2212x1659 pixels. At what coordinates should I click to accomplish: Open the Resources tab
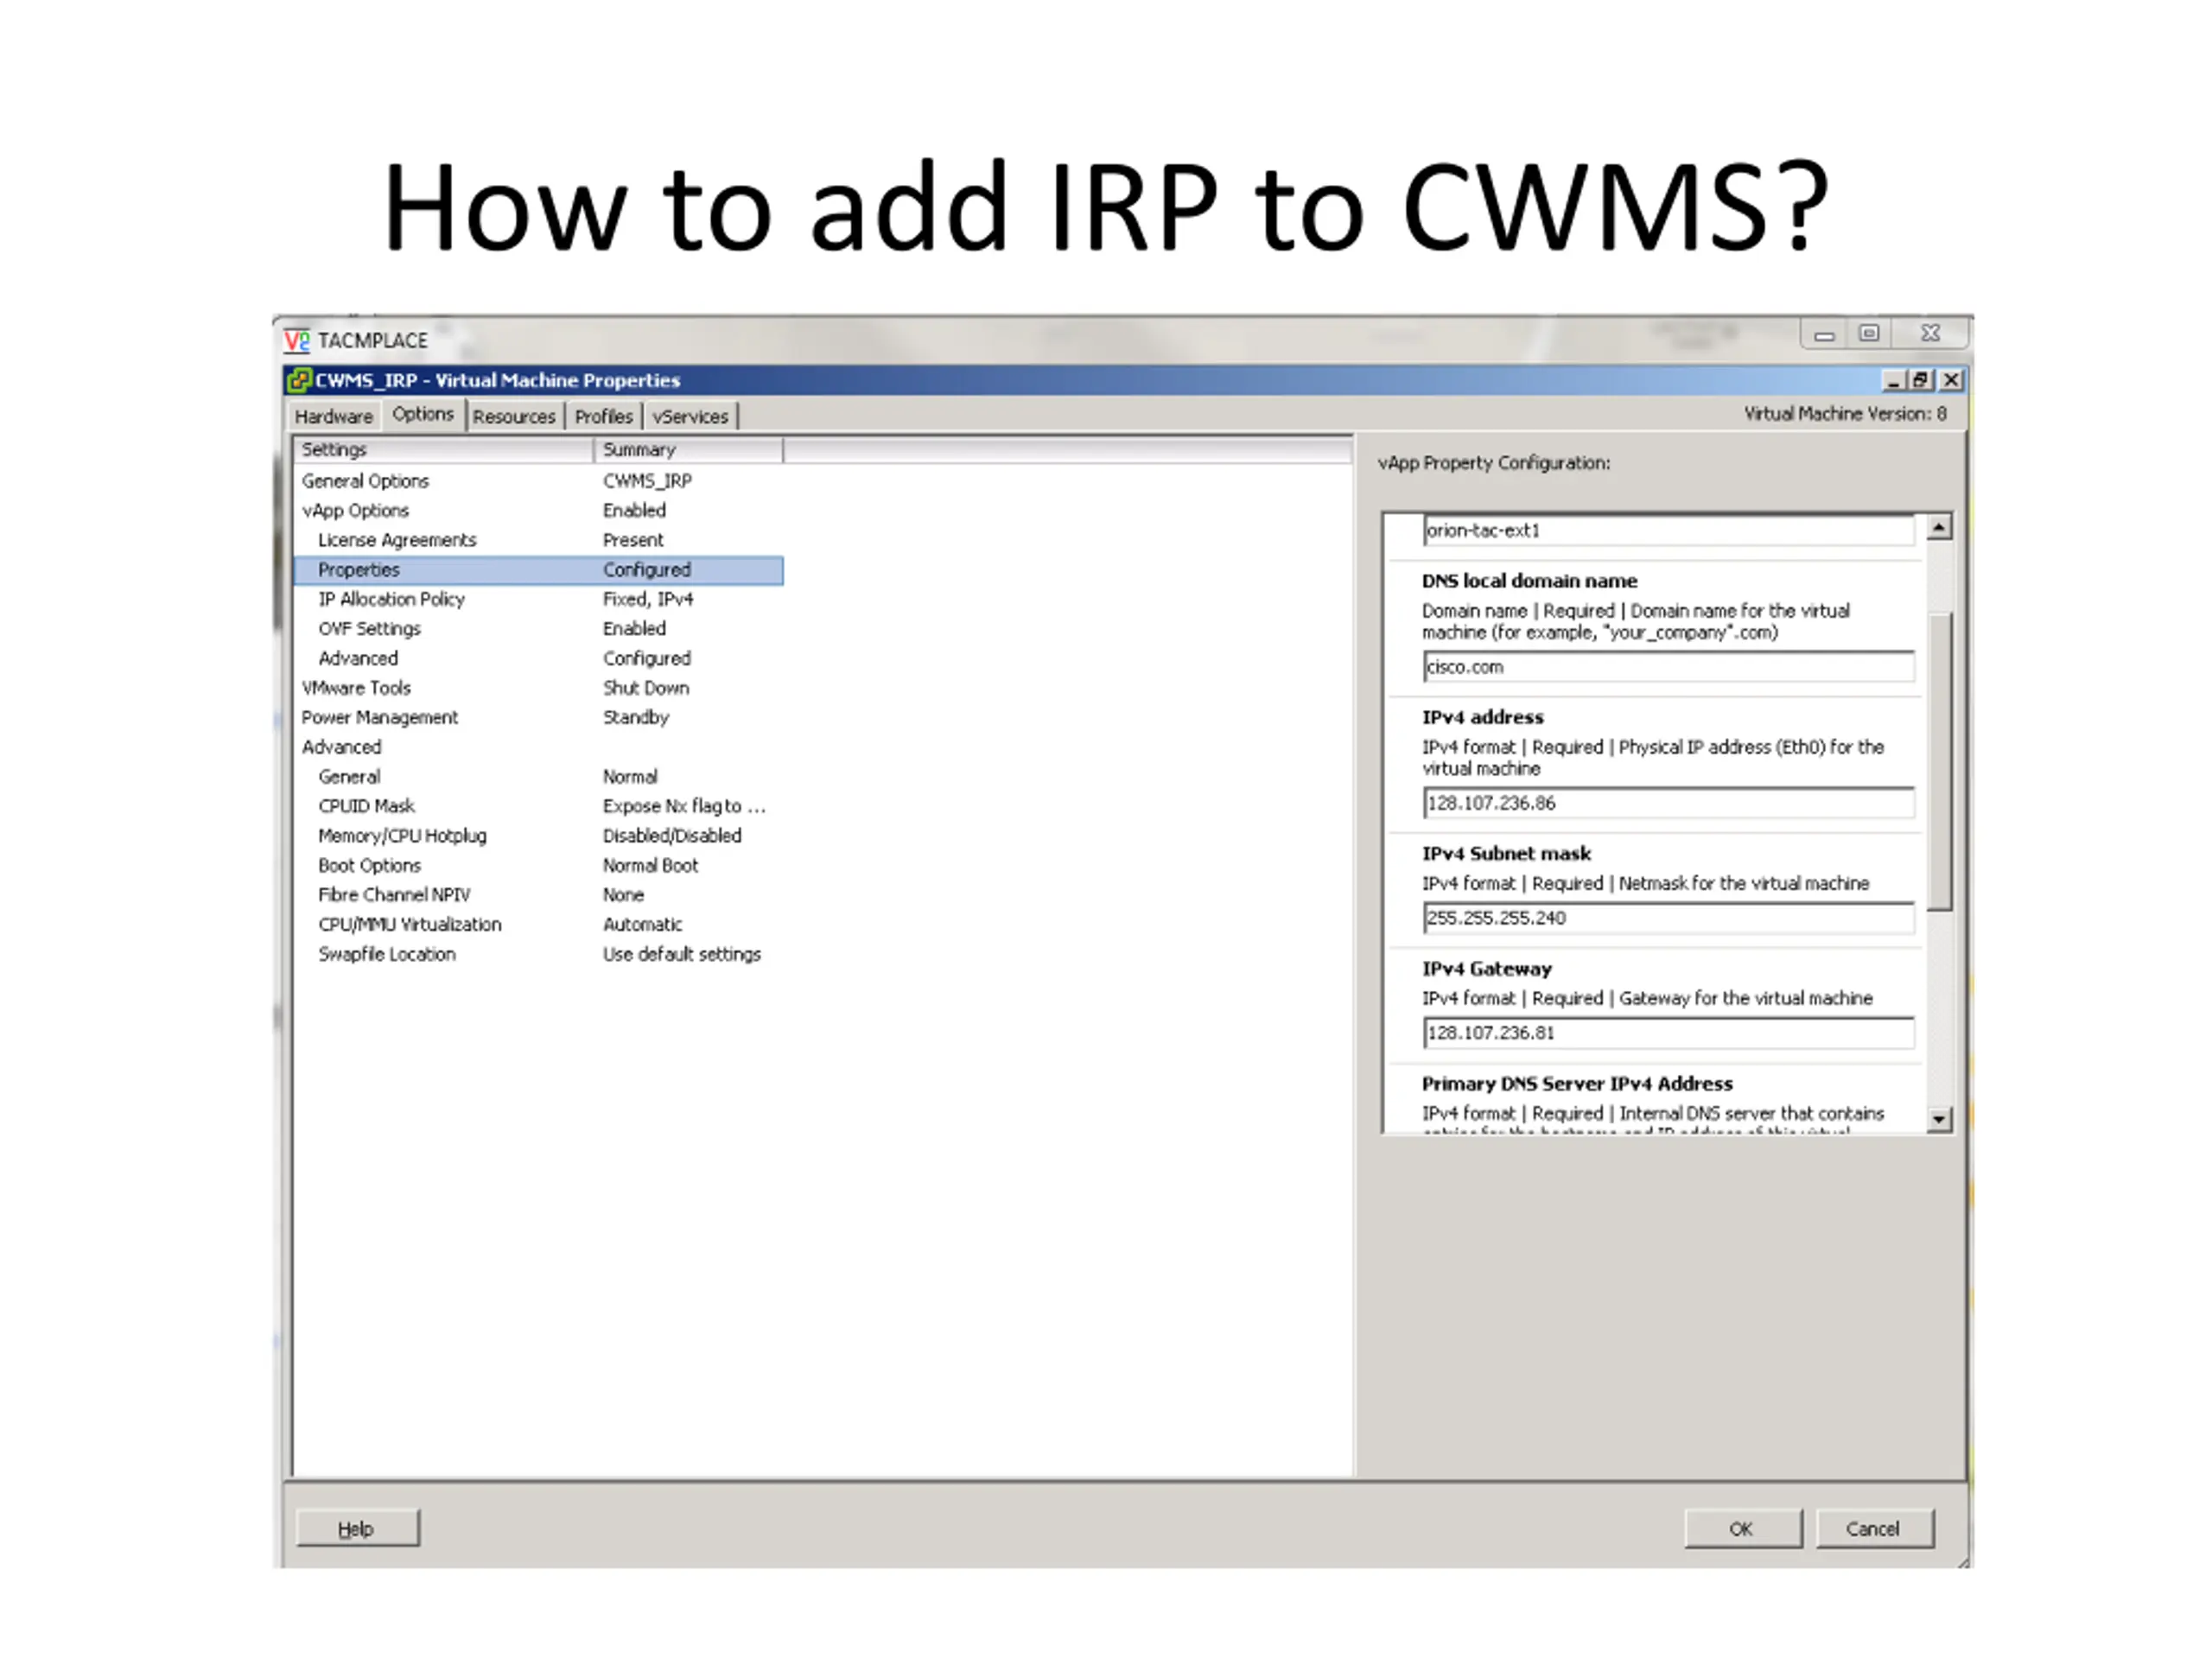coord(514,416)
